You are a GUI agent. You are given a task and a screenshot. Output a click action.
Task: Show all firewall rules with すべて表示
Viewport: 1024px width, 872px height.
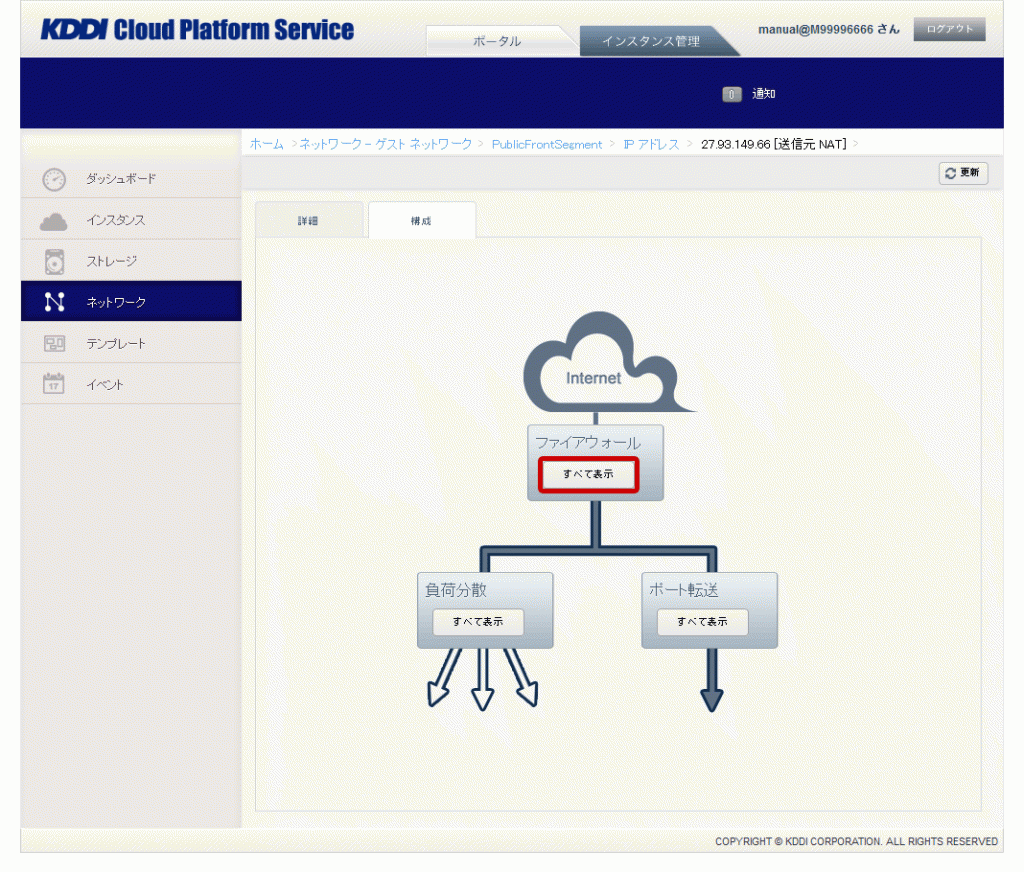click(x=588, y=474)
